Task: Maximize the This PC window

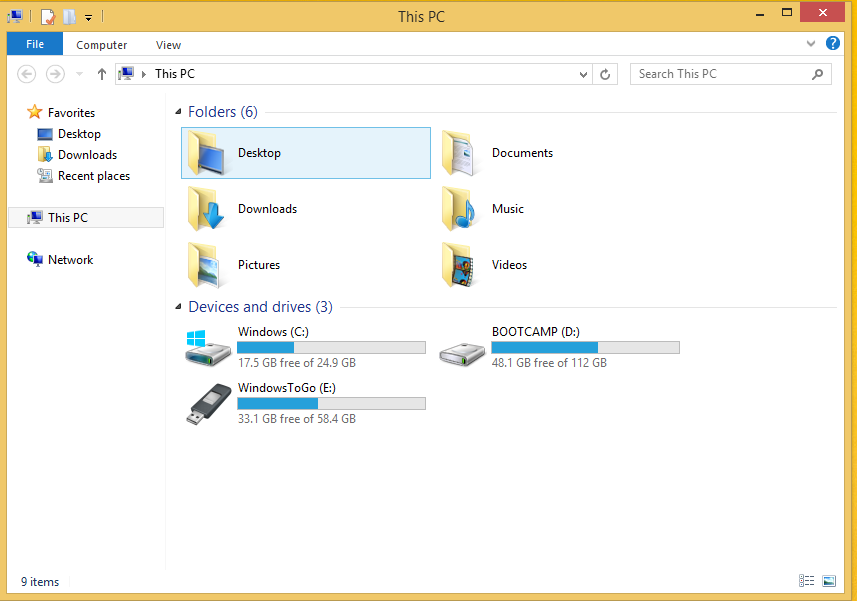Action: [787, 13]
